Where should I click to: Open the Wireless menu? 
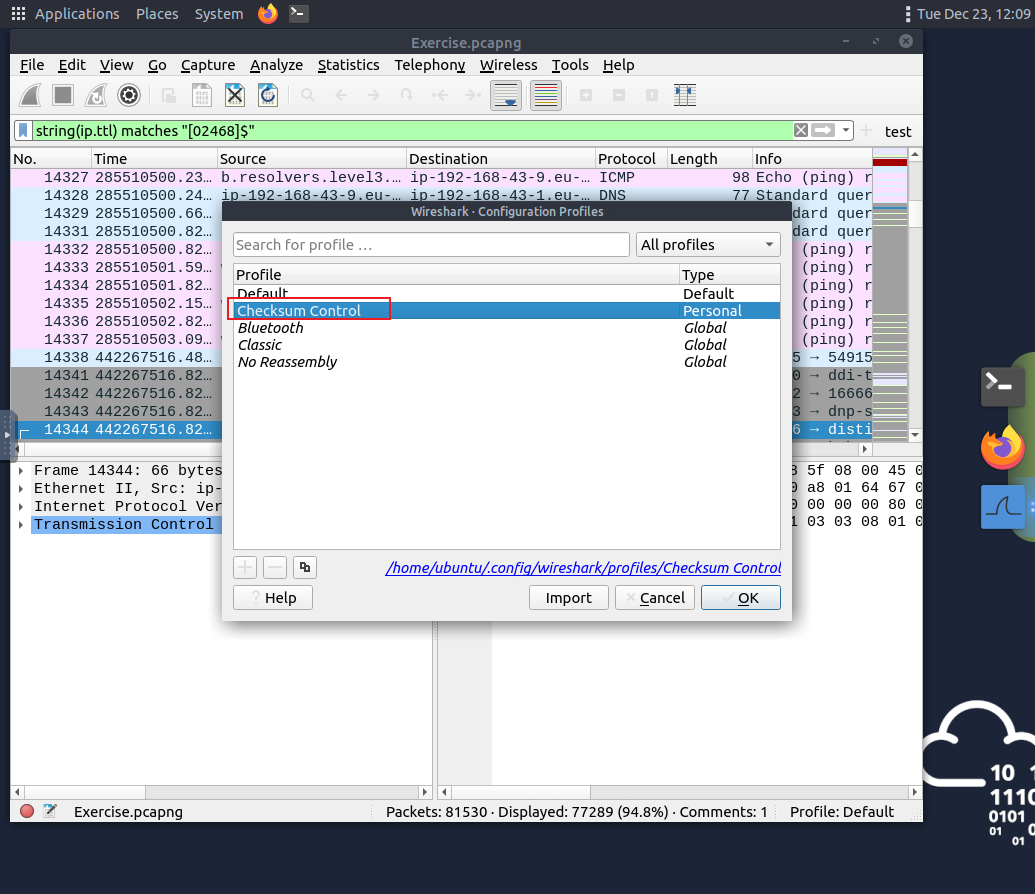coord(508,65)
